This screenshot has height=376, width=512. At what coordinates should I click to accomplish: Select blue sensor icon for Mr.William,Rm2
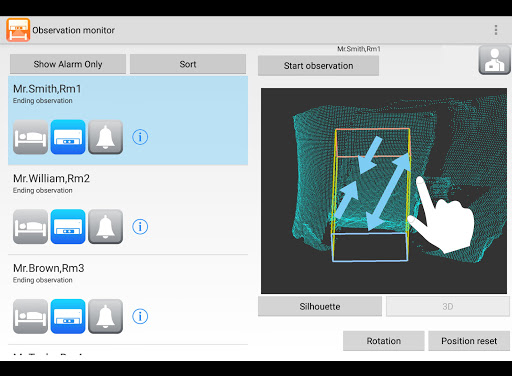[x=68, y=227]
